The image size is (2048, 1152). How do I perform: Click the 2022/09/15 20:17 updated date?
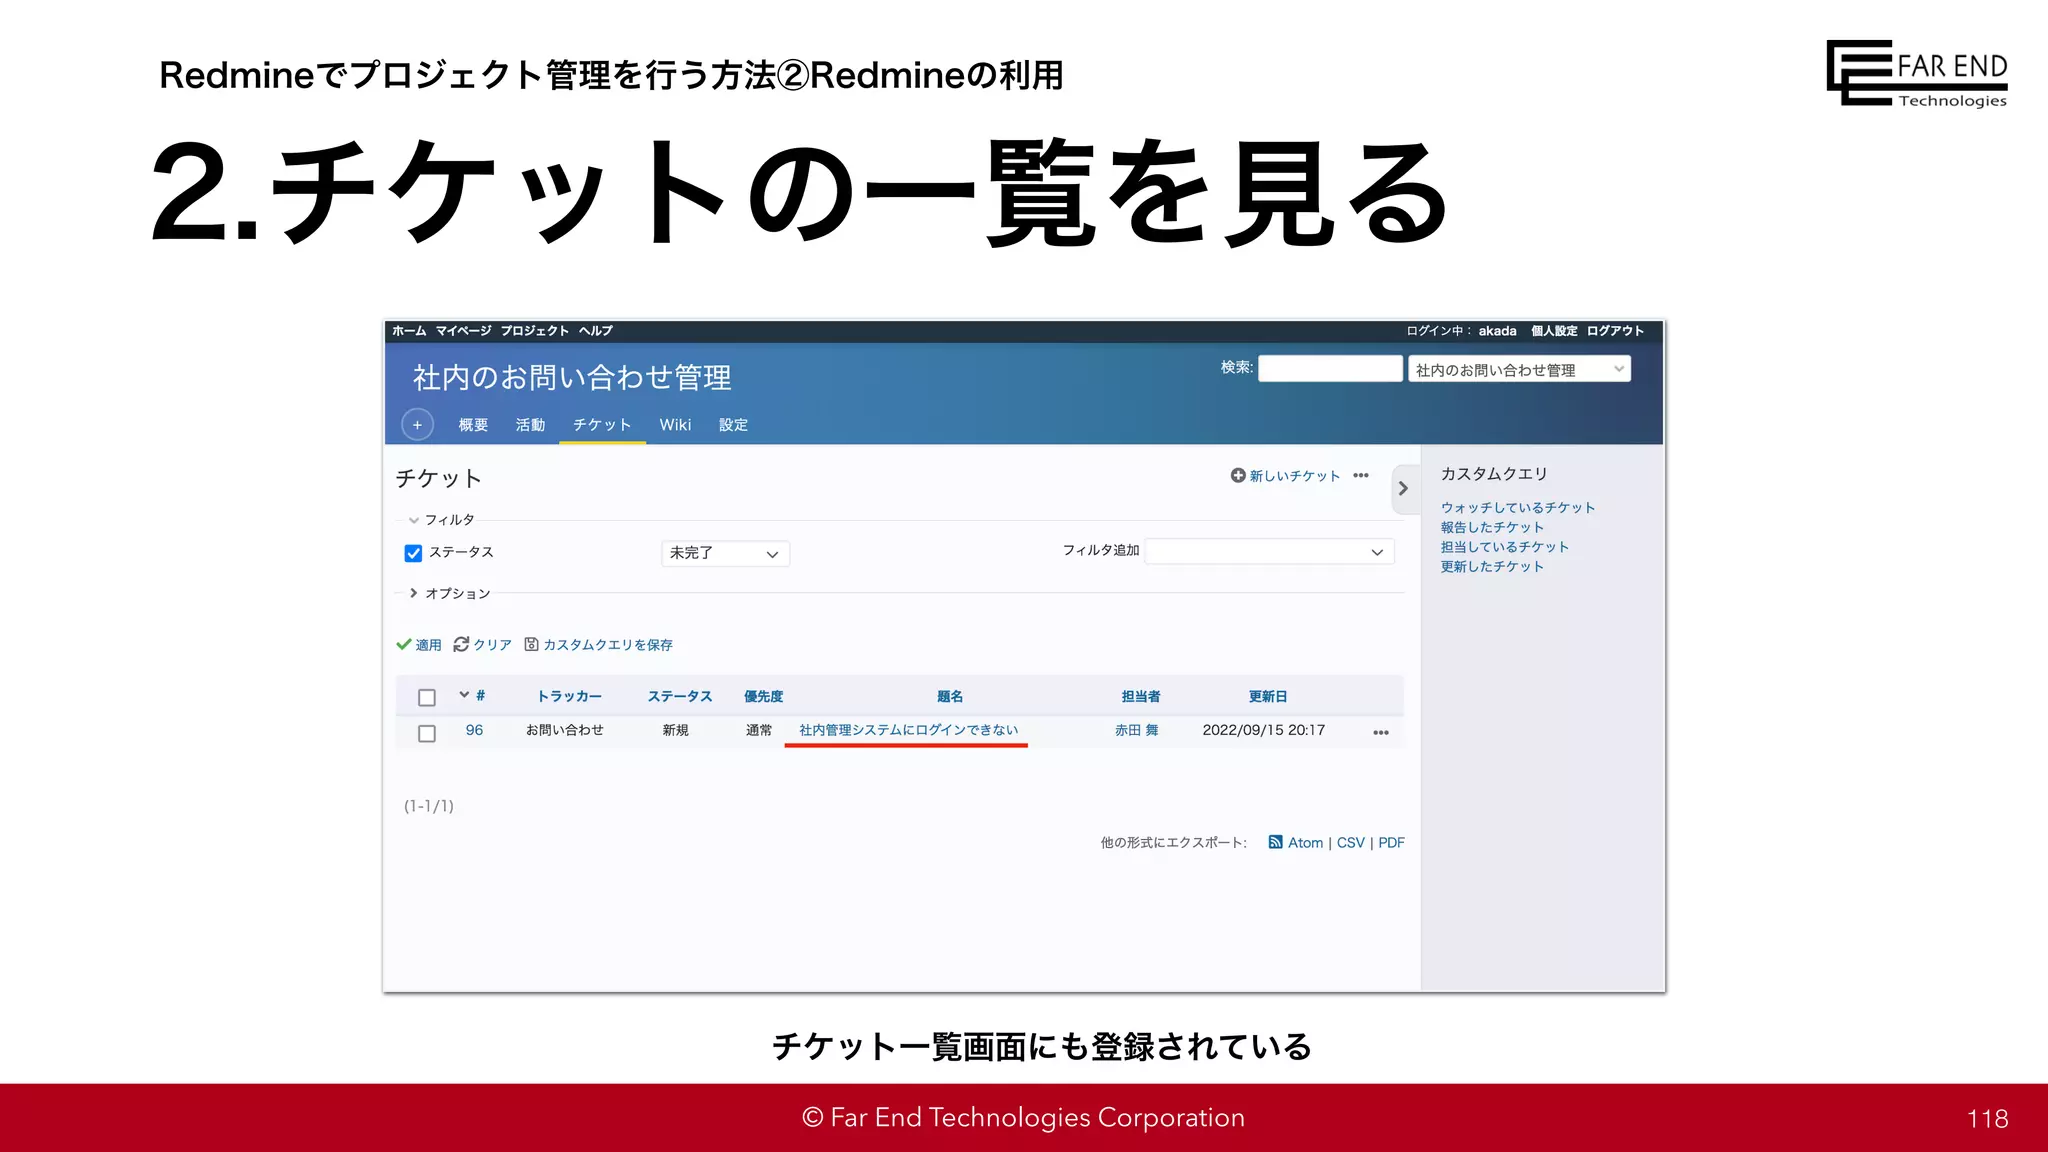[1264, 730]
